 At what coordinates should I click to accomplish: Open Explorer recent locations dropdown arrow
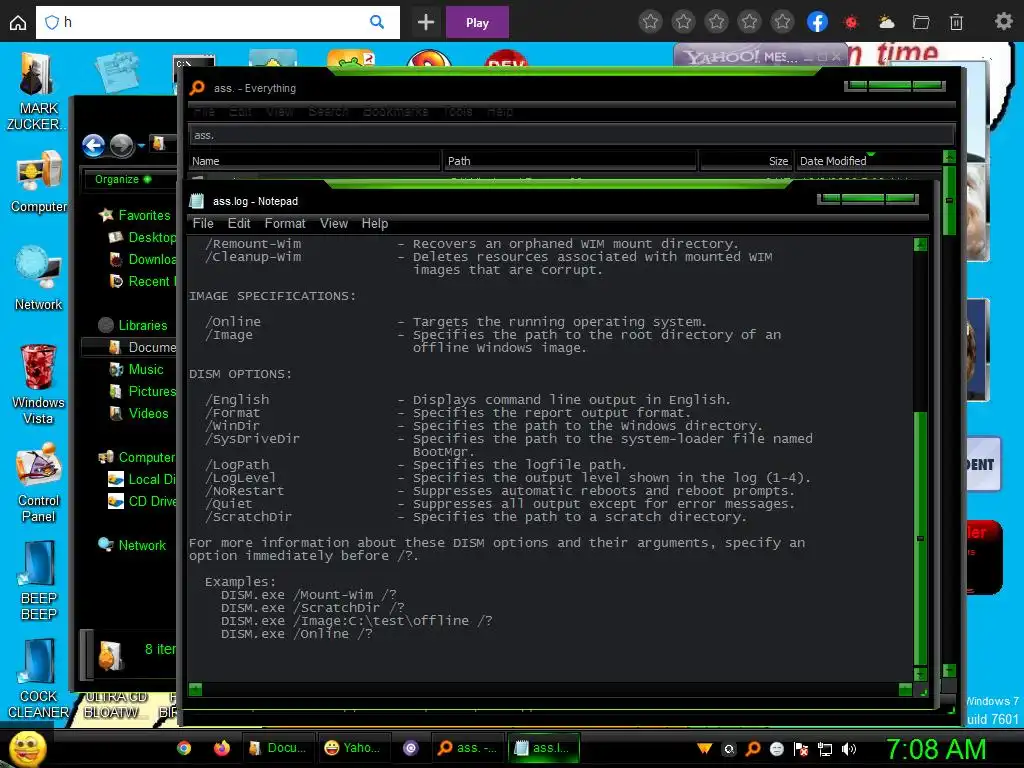(141, 146)
